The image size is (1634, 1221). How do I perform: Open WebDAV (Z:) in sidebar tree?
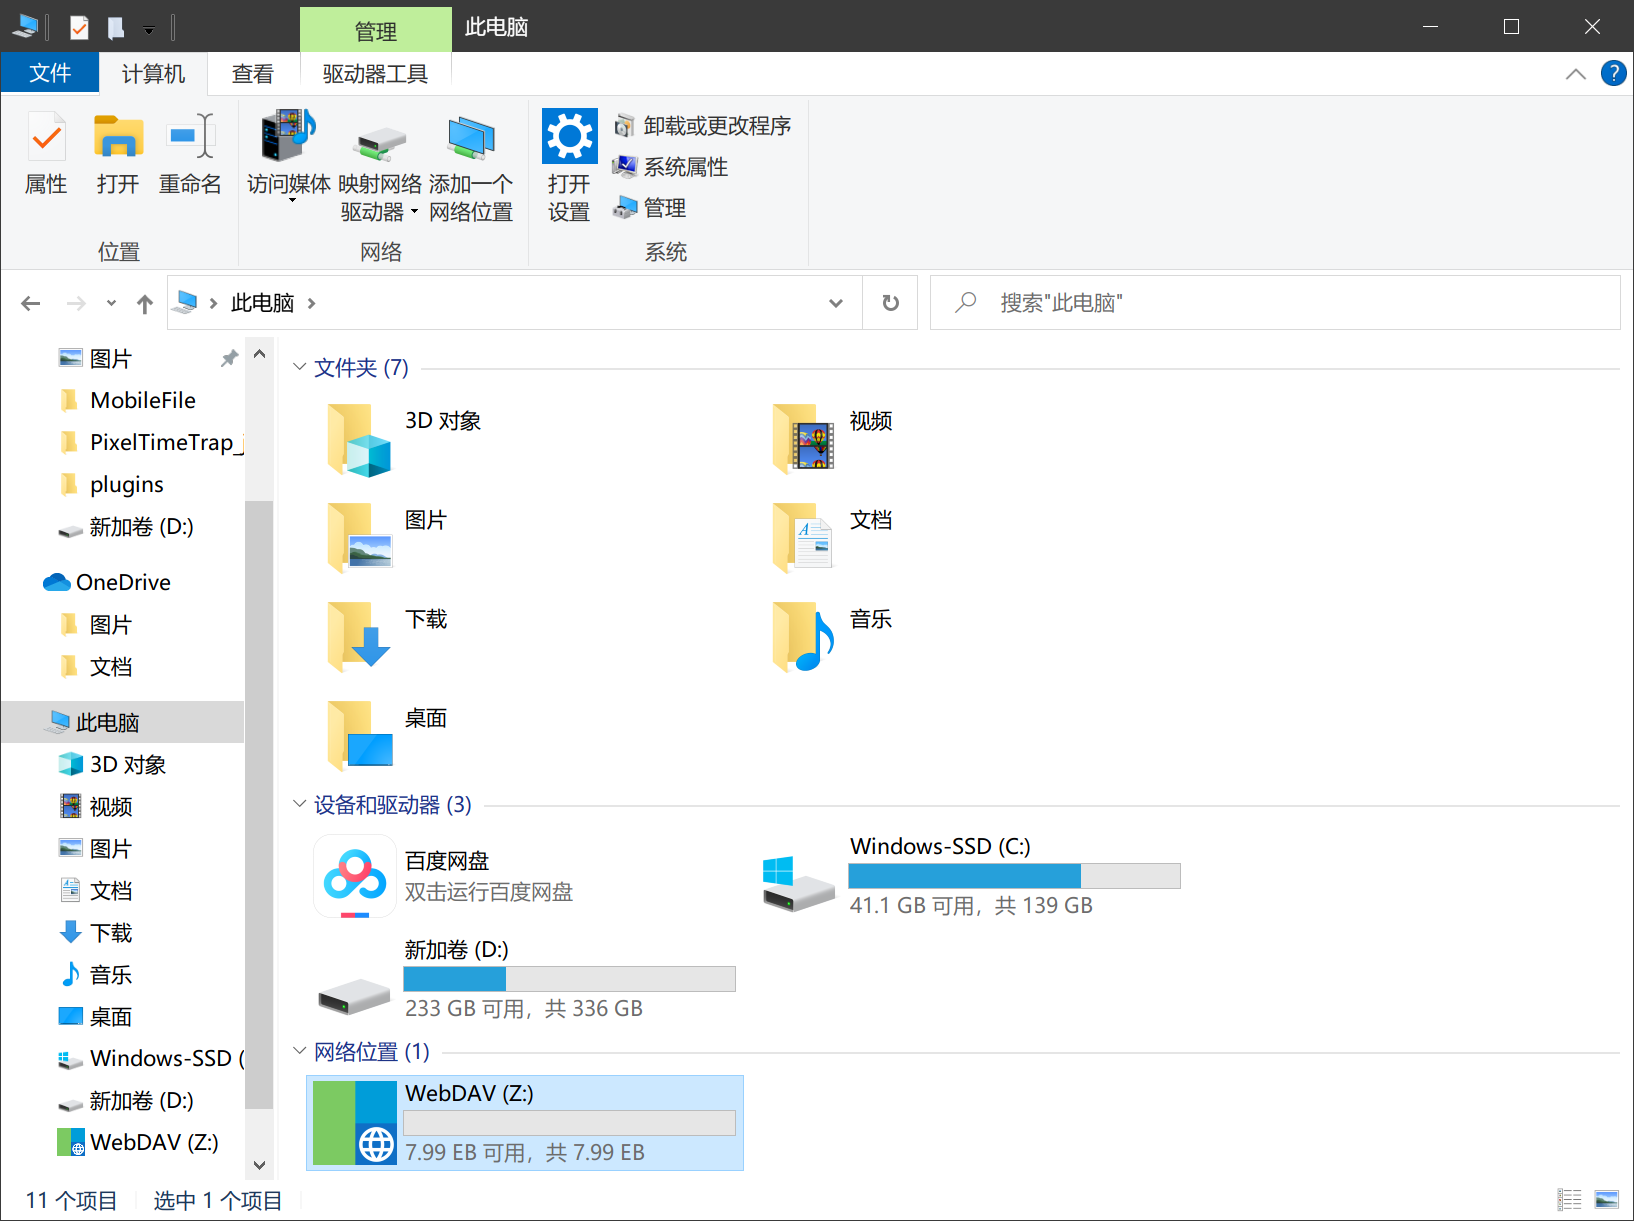click(x=154, y=1142)
